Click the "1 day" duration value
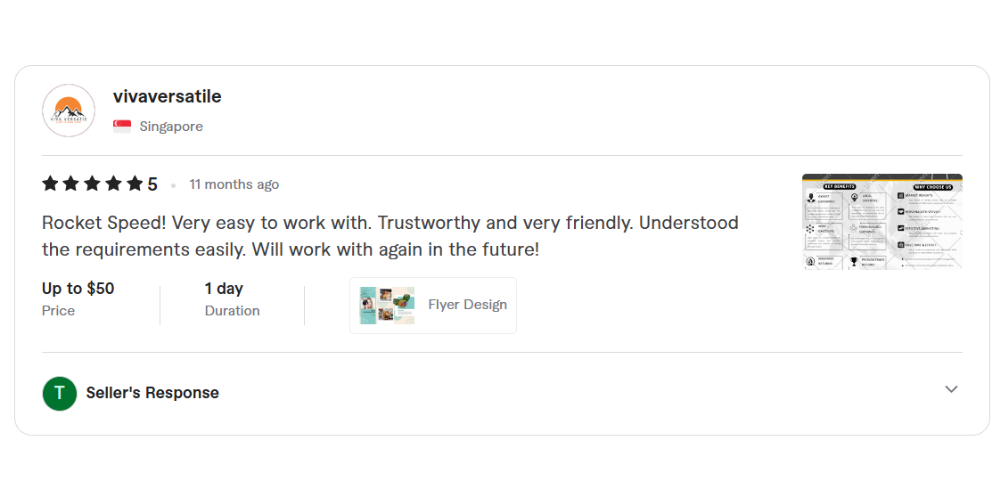1000x500 pixels. [x=224, y=289]
